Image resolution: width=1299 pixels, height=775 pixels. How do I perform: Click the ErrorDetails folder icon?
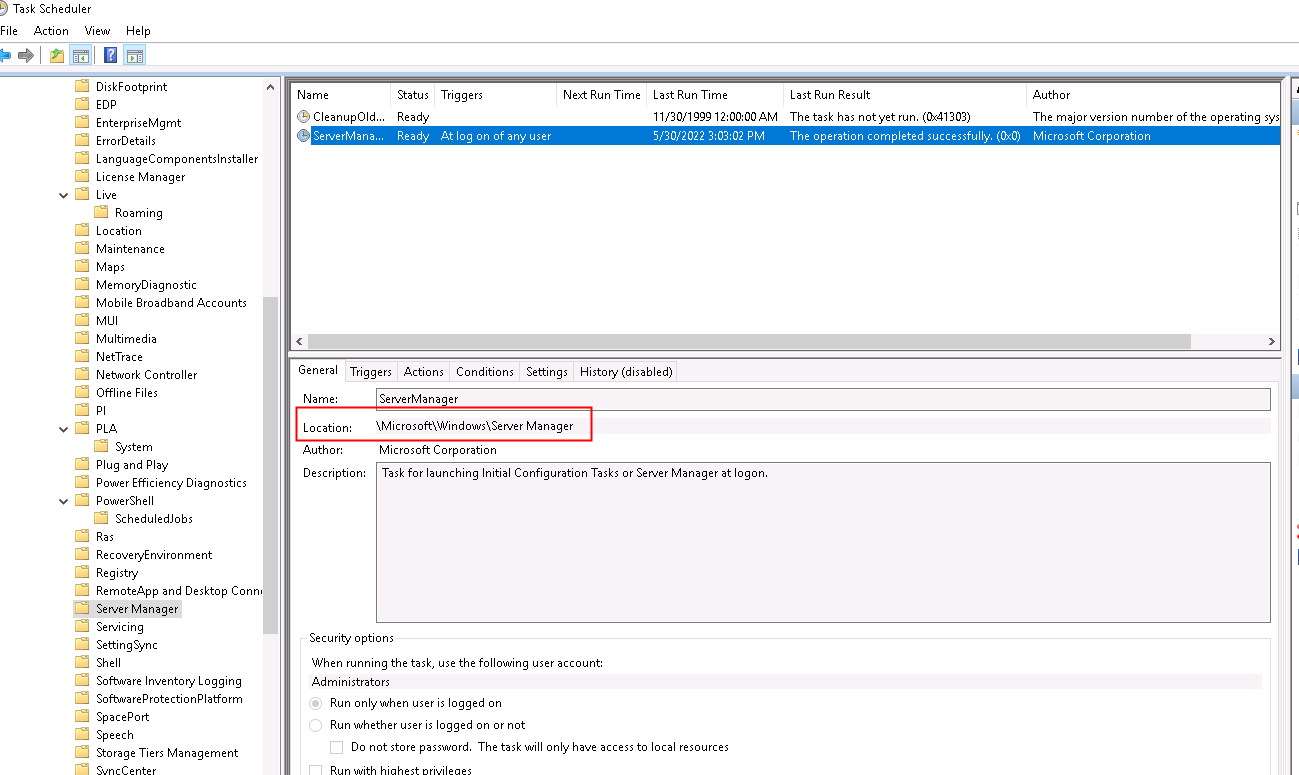(x=83, y=141)
